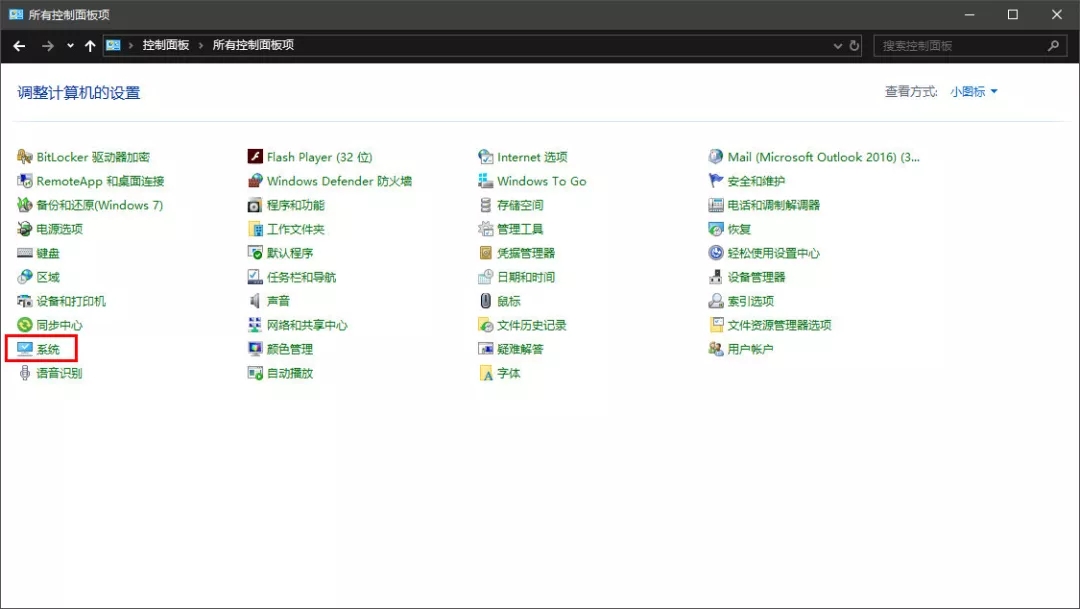1080x609 pixels.
Task: Click the back navigation arrow
Action: pos(18,45)
